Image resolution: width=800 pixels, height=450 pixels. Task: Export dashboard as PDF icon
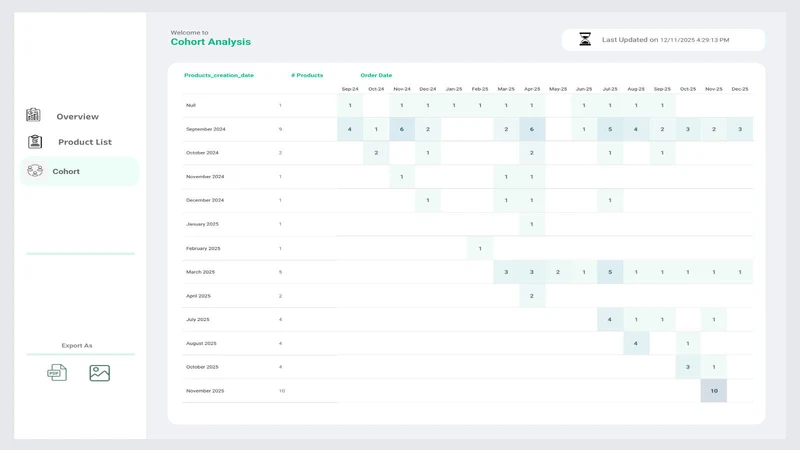pos(57,372)
